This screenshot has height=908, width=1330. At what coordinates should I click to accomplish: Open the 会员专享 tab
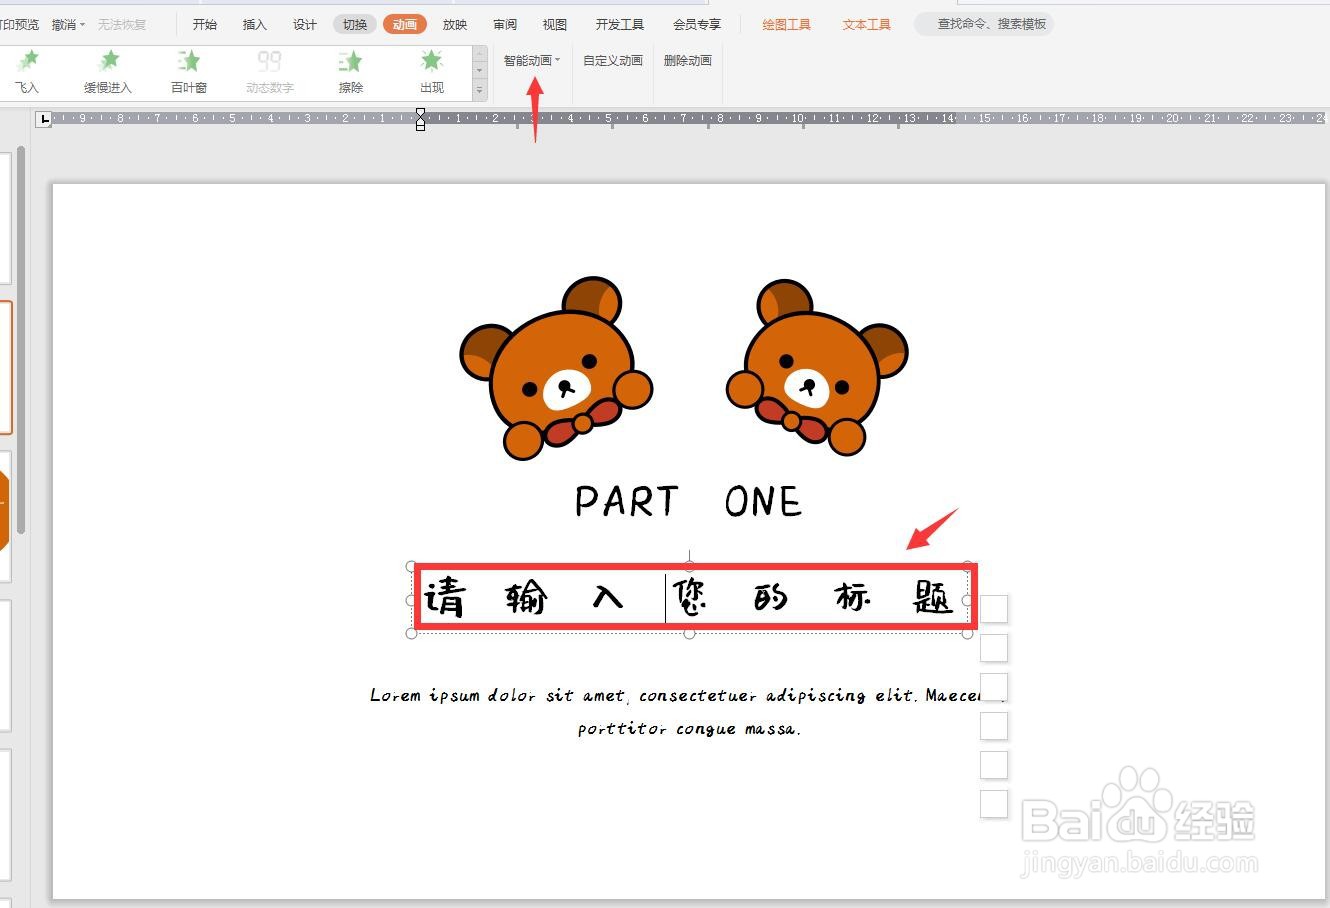(697, 24)
